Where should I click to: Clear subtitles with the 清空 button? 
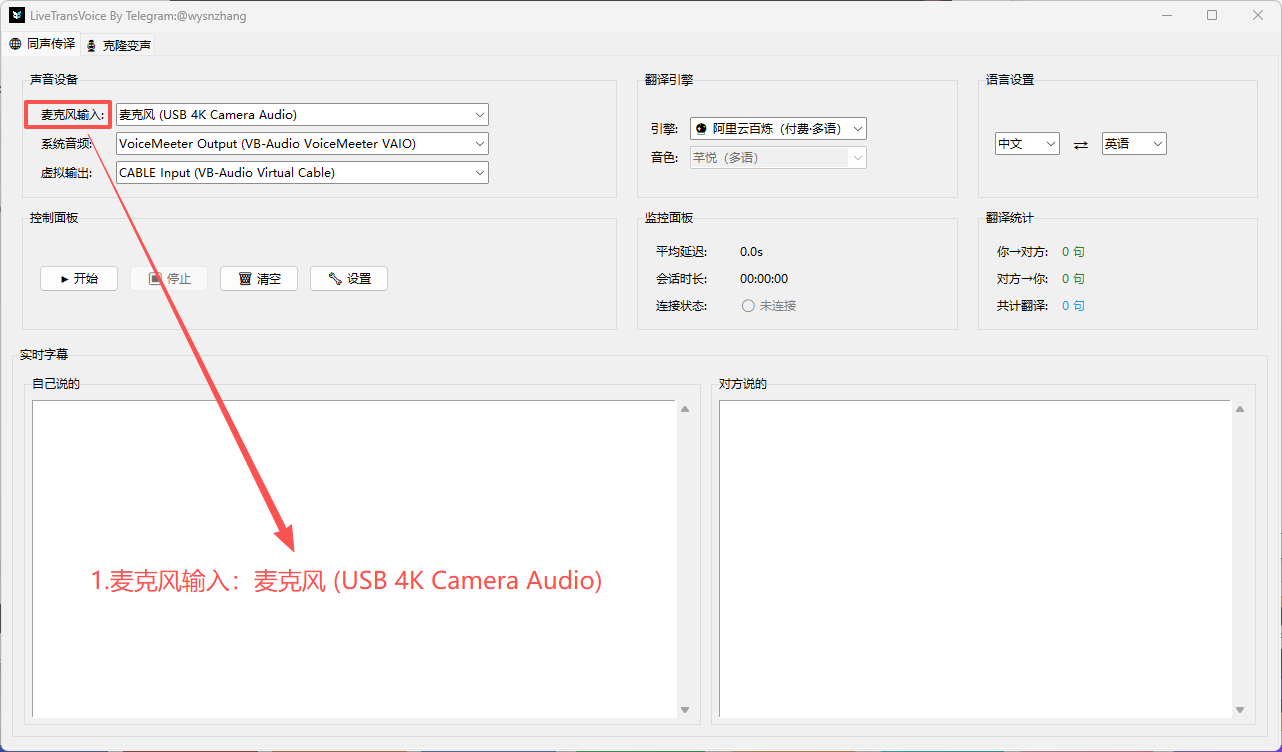pos(259,279)
